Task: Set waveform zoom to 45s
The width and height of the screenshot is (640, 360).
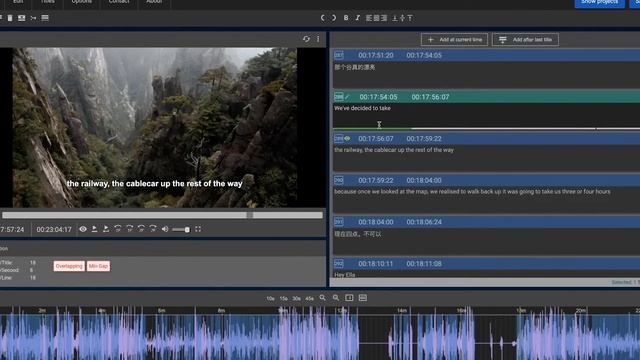Action: coord(309,298)
